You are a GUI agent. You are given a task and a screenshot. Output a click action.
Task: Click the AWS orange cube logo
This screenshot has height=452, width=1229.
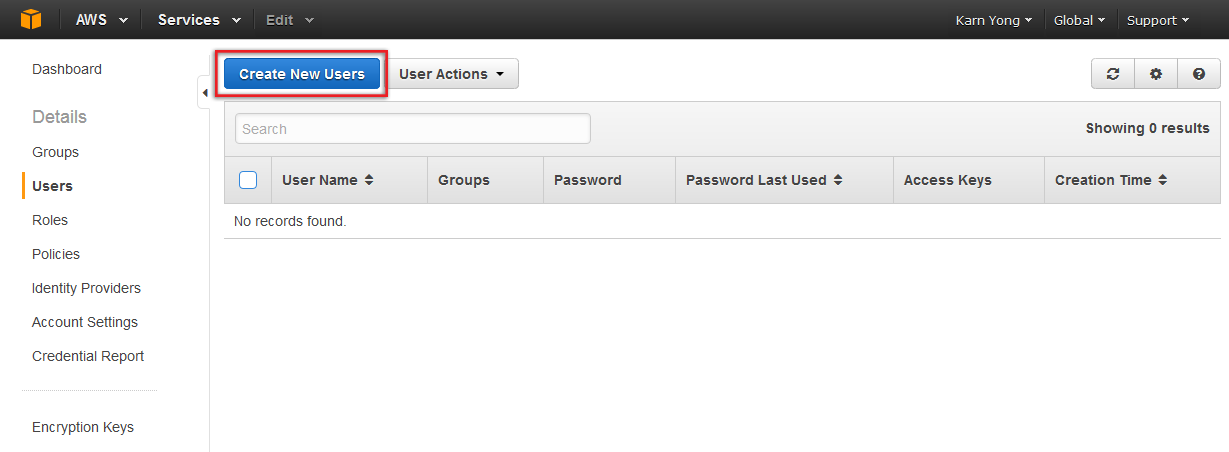[31, 19]
